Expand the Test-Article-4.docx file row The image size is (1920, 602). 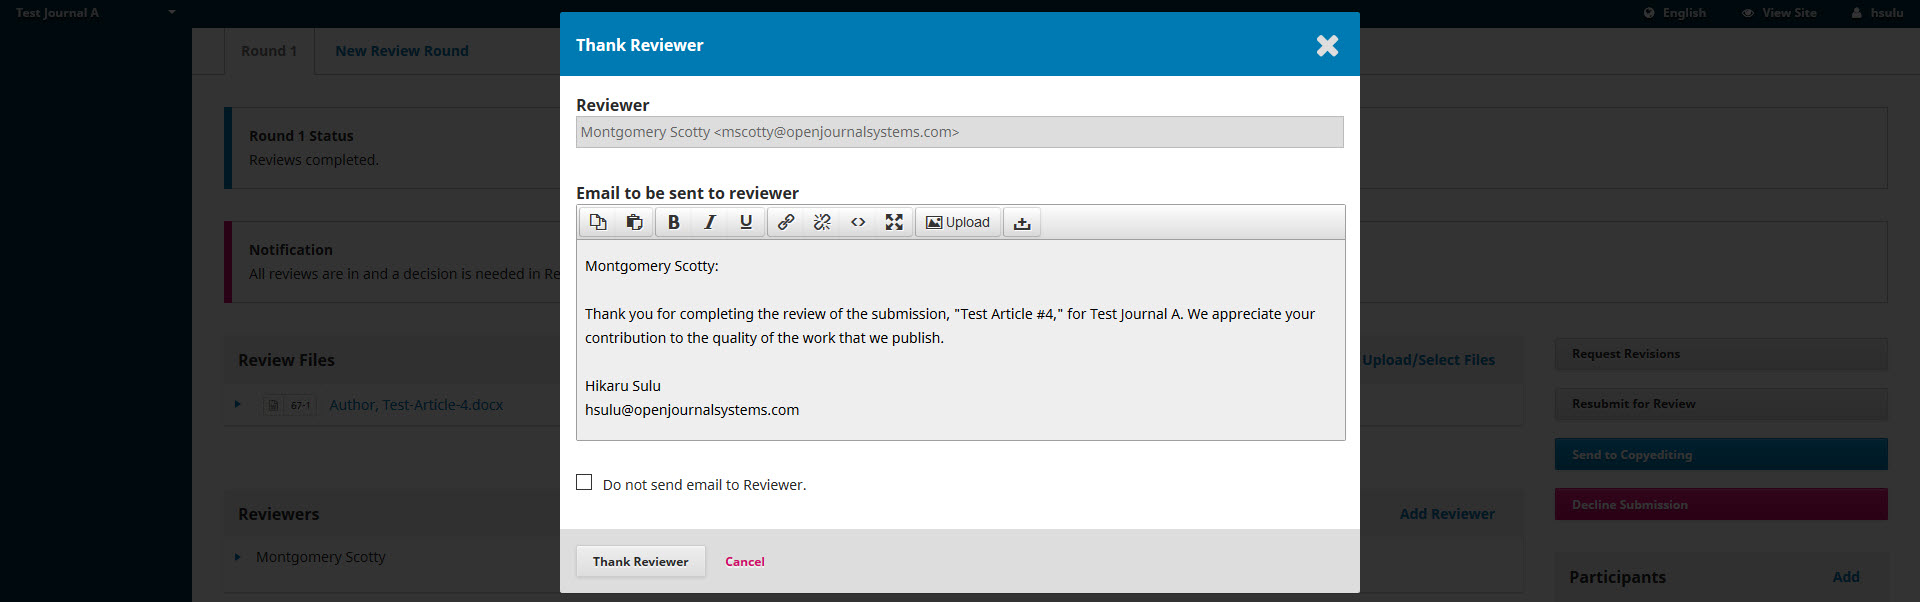point(238,404)
